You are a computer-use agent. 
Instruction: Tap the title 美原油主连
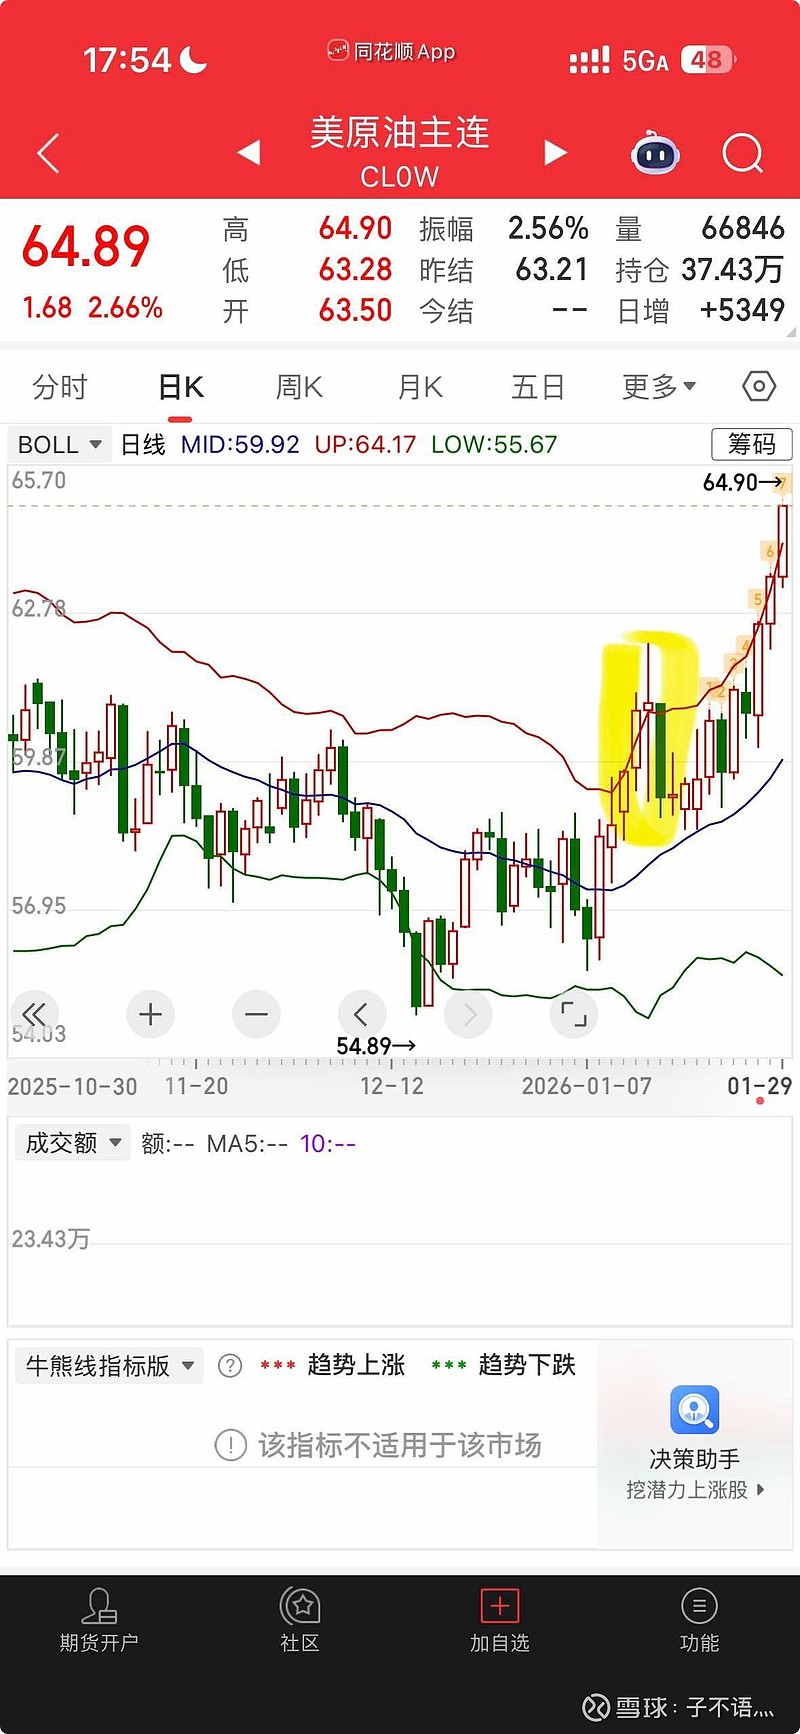pyautogui.click(x=400, y=132)
